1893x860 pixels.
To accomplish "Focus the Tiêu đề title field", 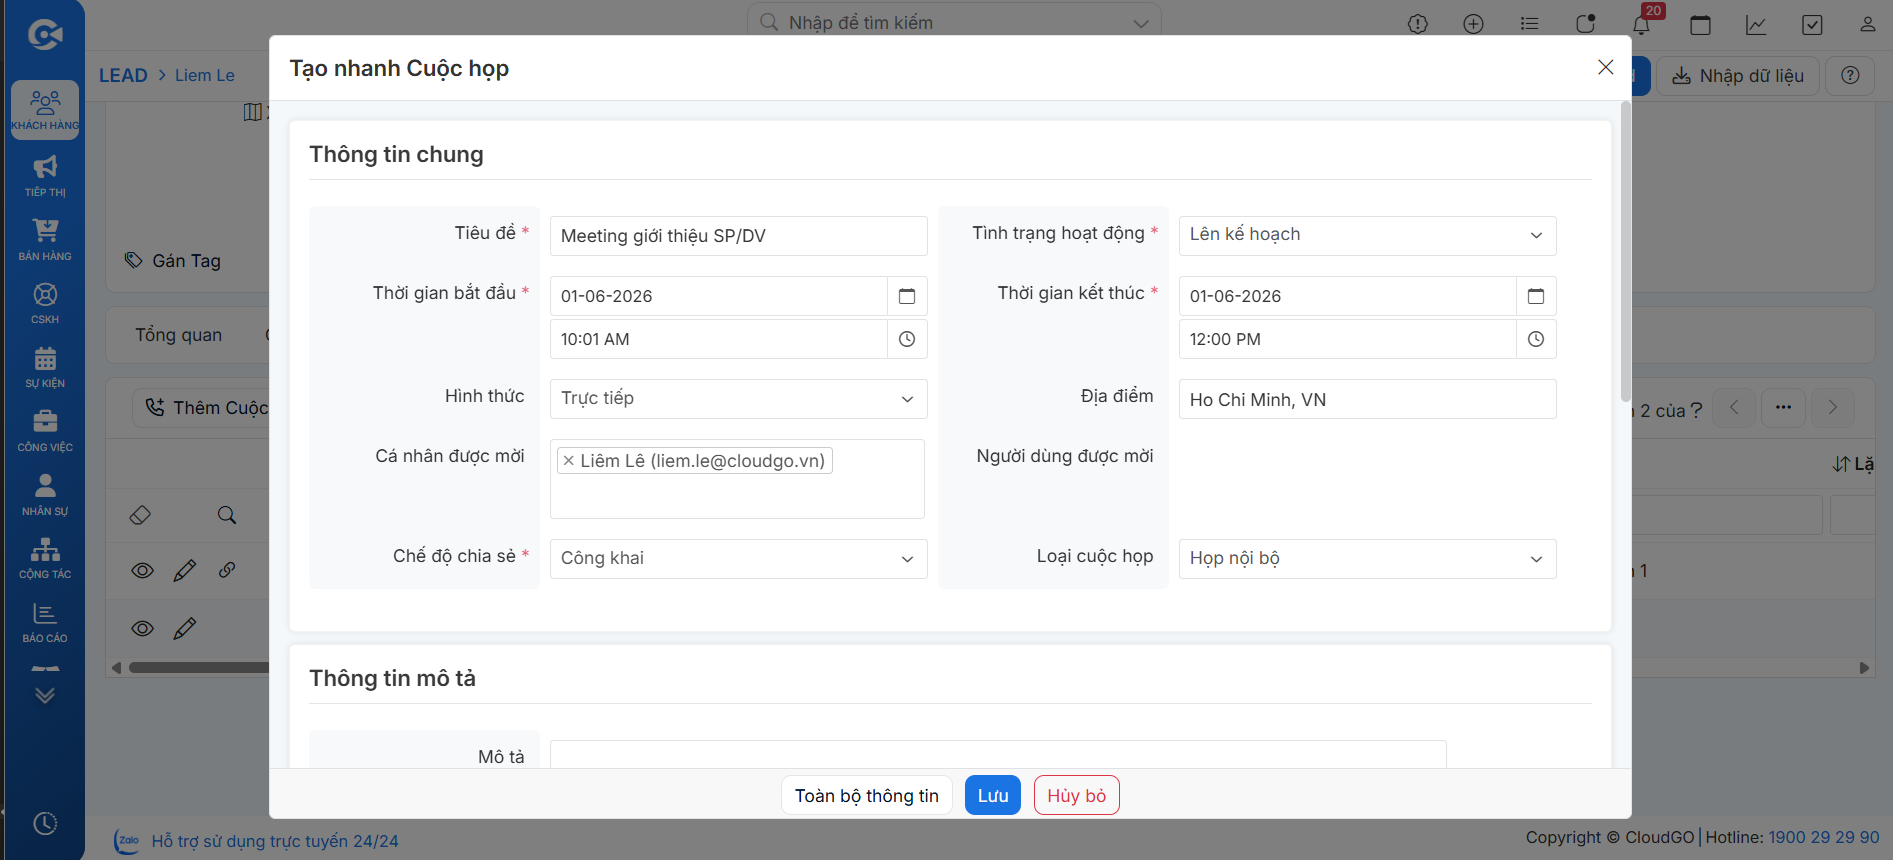I will (738, 236).
